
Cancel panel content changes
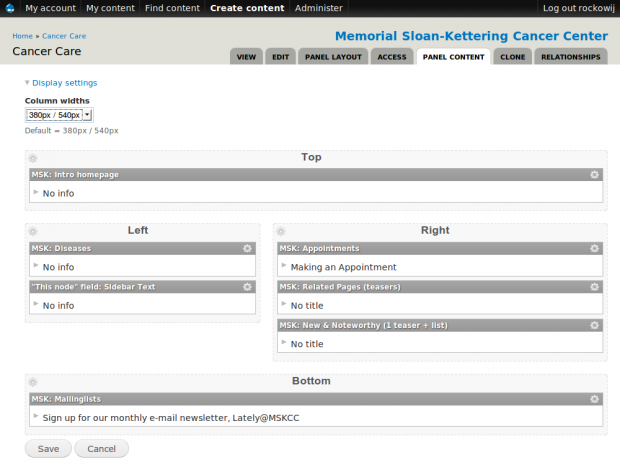[102, 449]
